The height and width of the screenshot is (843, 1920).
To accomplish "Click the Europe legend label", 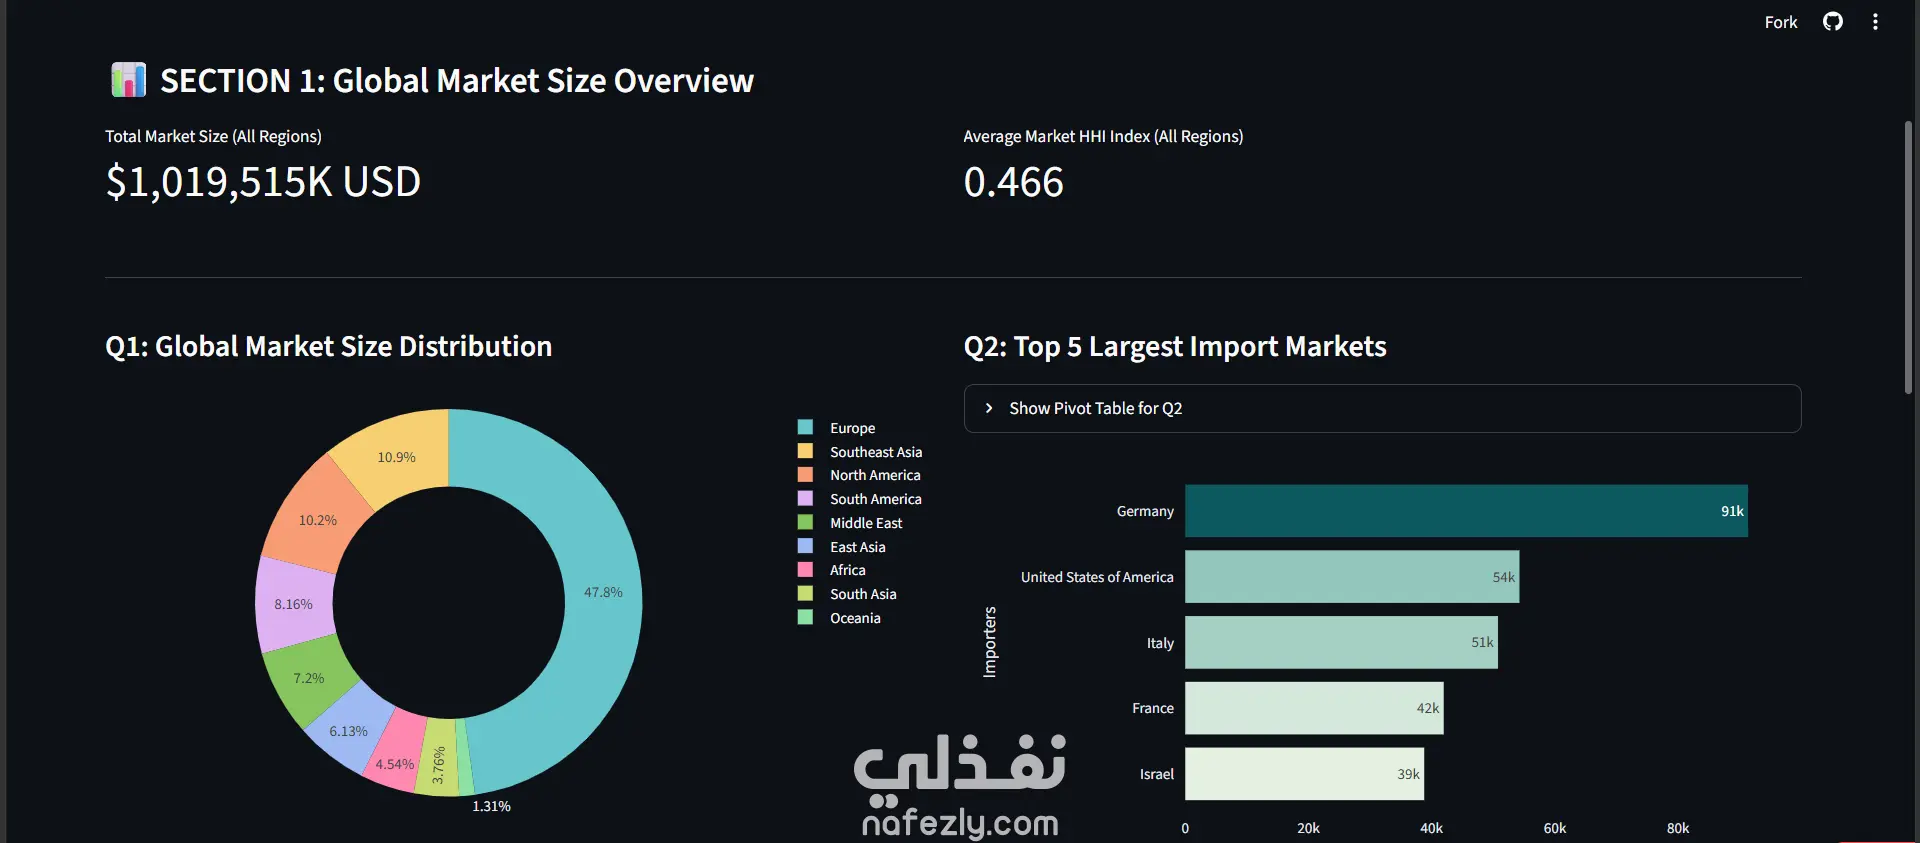I will 852,428.
